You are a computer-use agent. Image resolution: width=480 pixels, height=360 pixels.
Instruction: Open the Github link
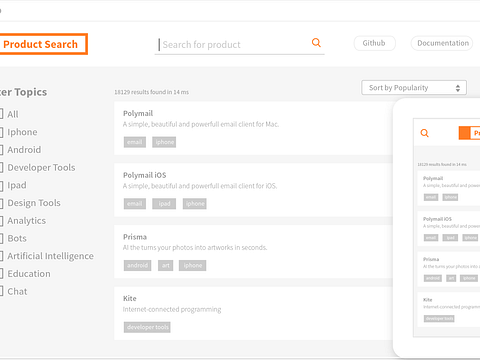click(x=374, y=43)
